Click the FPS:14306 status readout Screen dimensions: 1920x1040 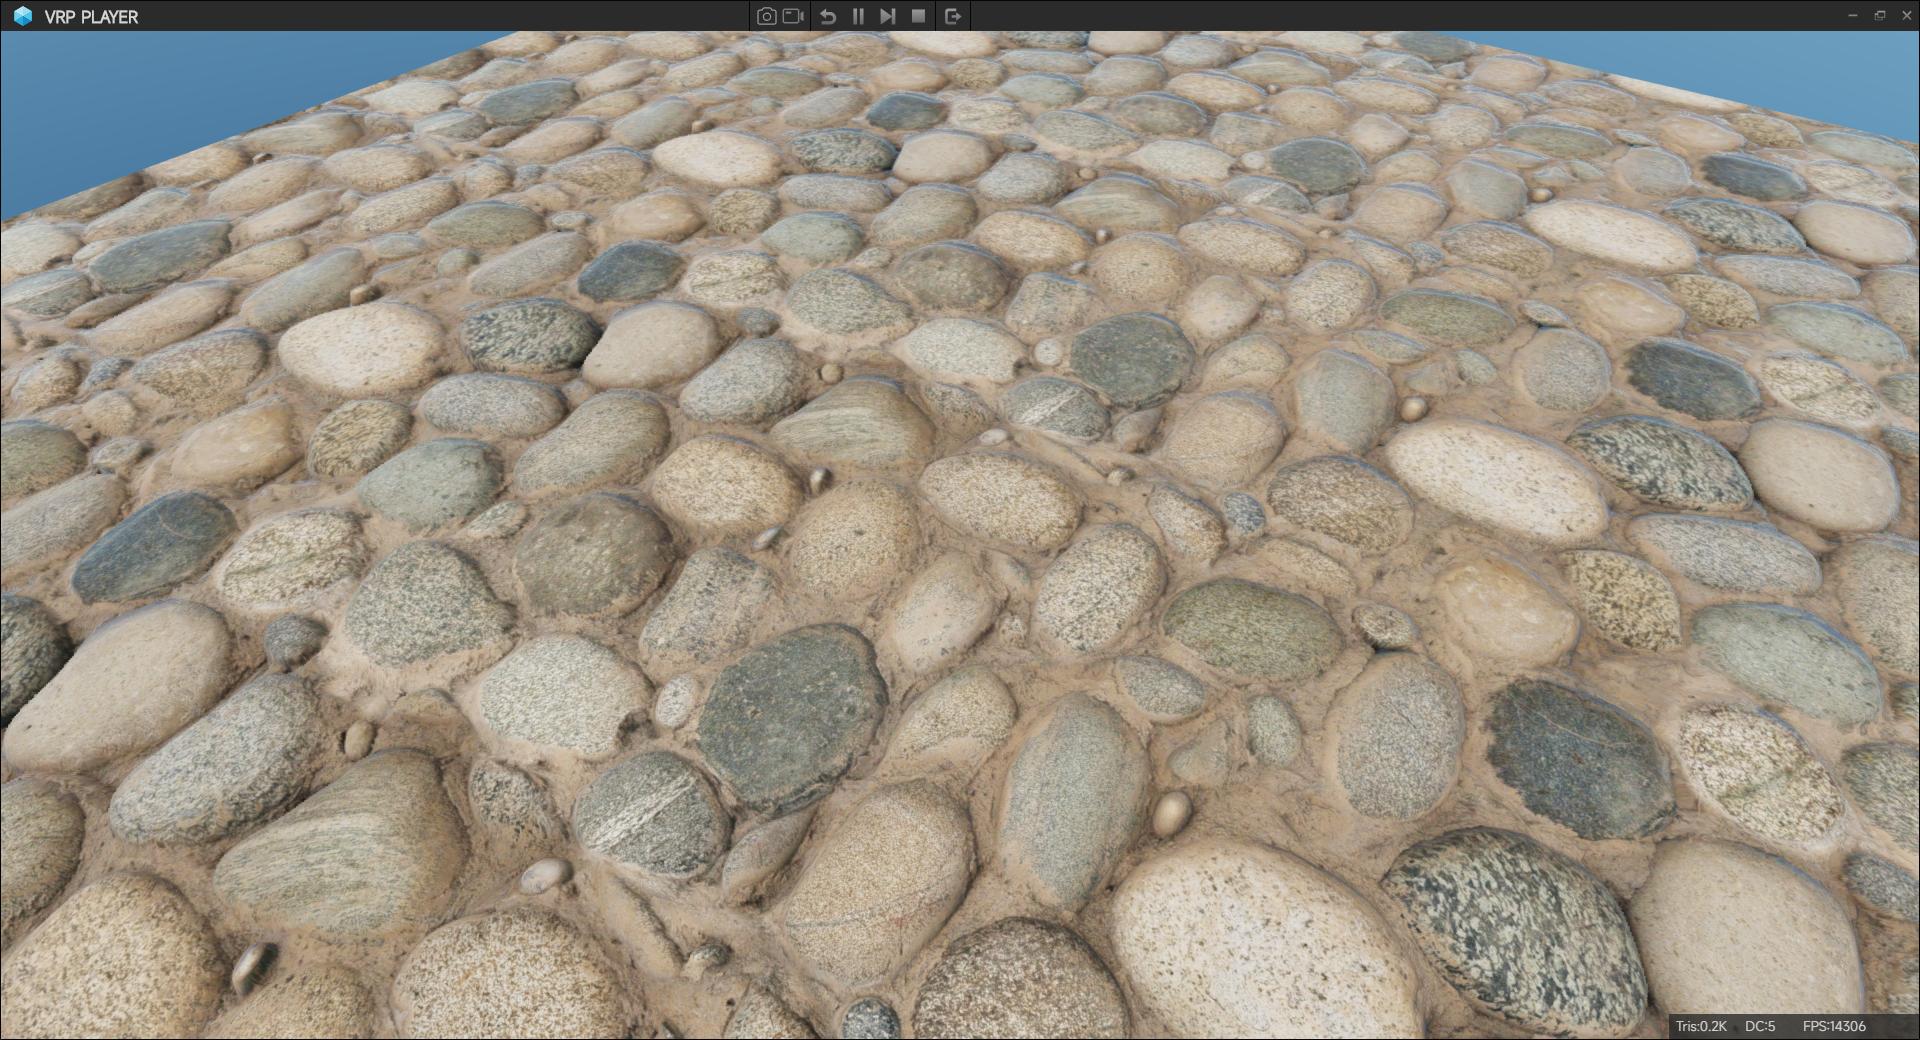coord(1834,1026)
